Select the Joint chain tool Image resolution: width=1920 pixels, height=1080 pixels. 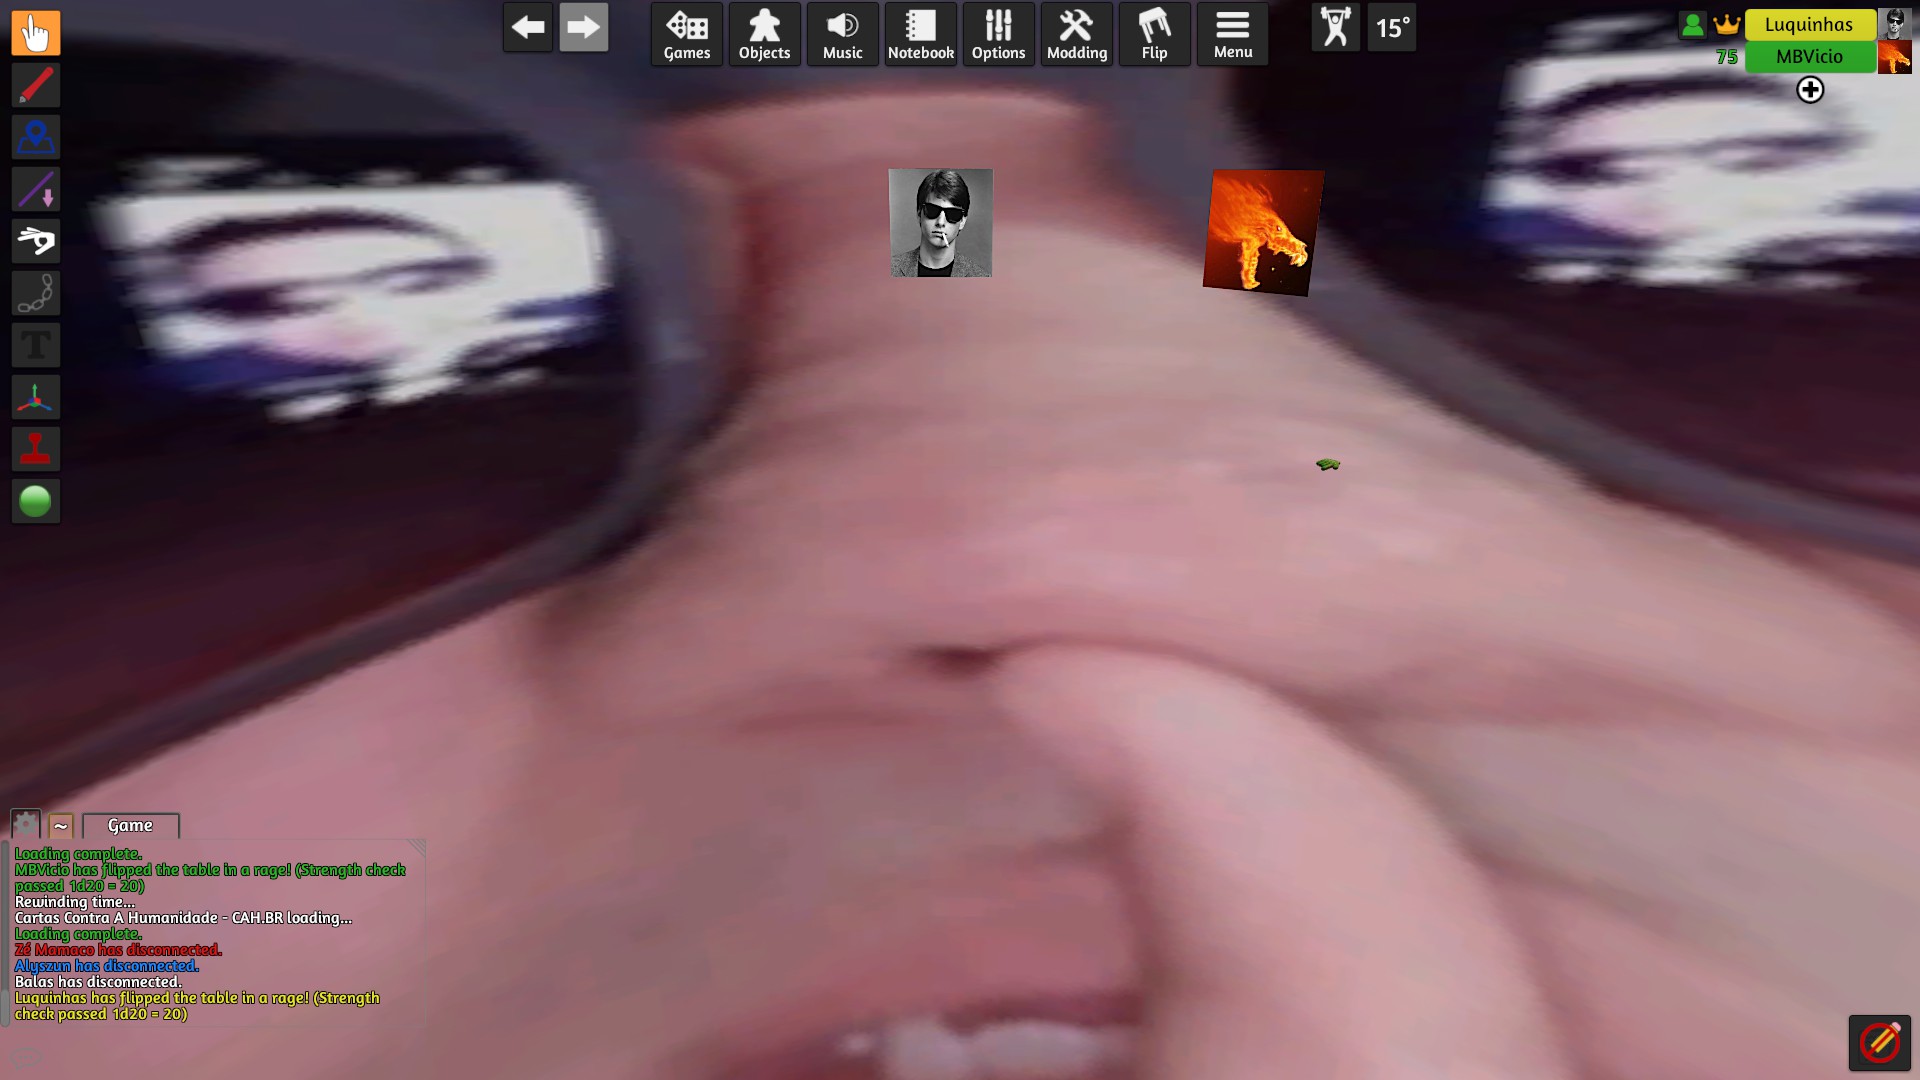click(35, 294)
